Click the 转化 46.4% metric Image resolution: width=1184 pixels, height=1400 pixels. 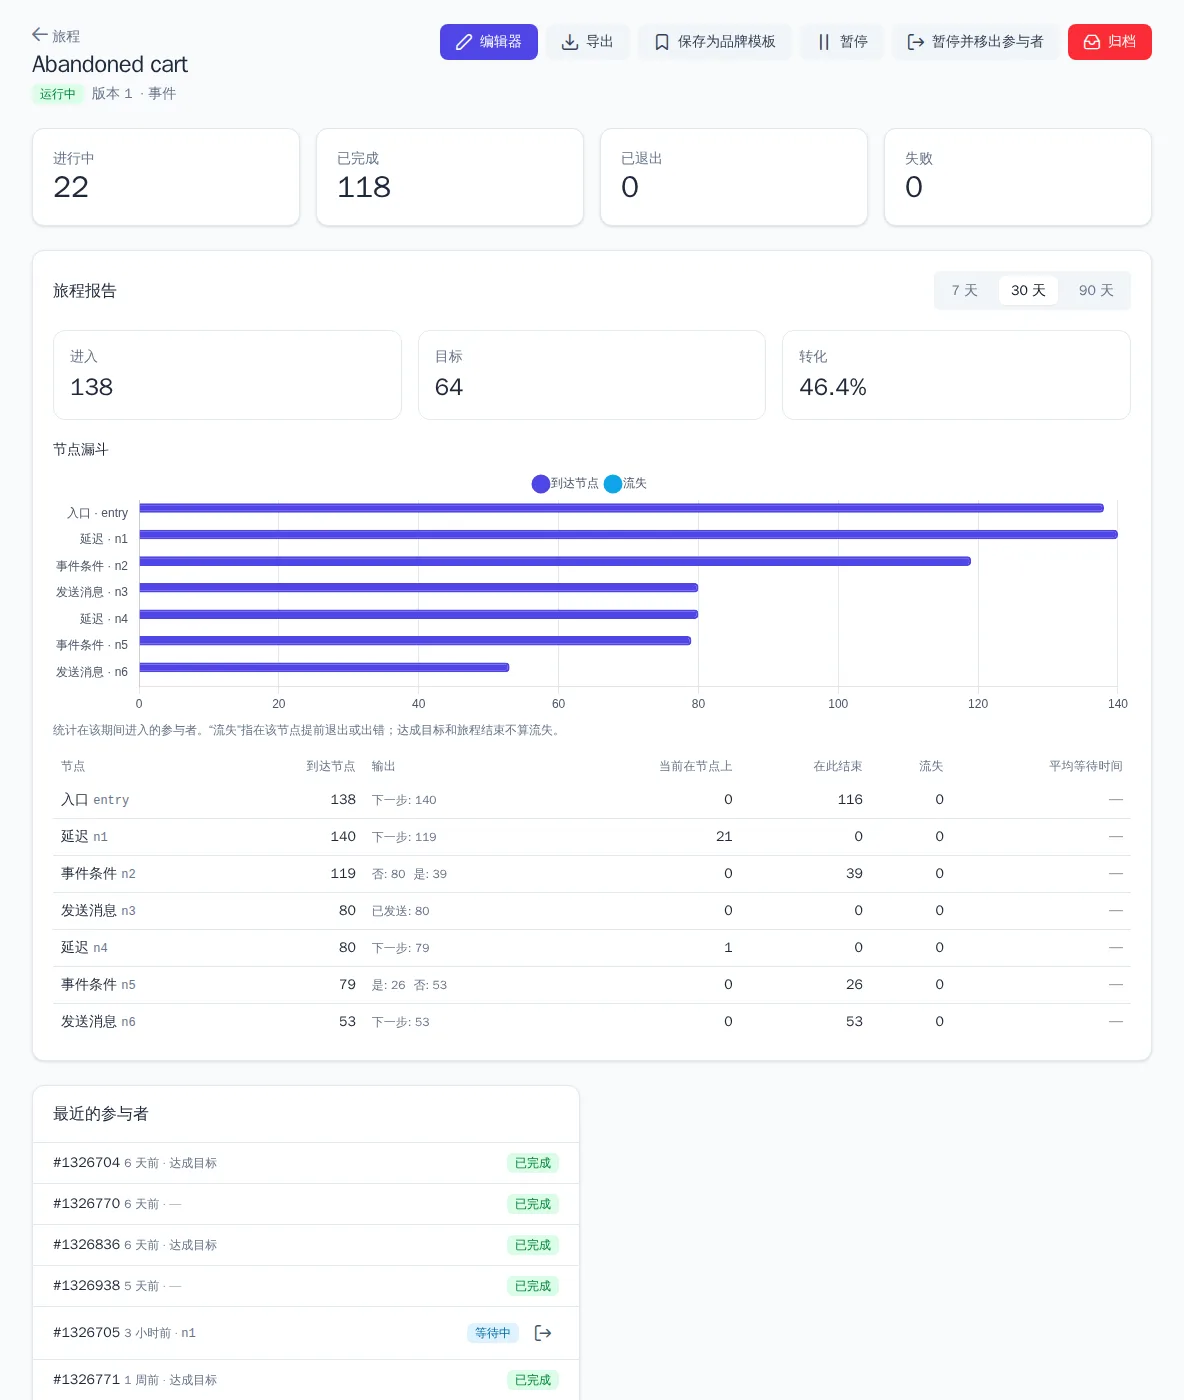pos(956,375)
